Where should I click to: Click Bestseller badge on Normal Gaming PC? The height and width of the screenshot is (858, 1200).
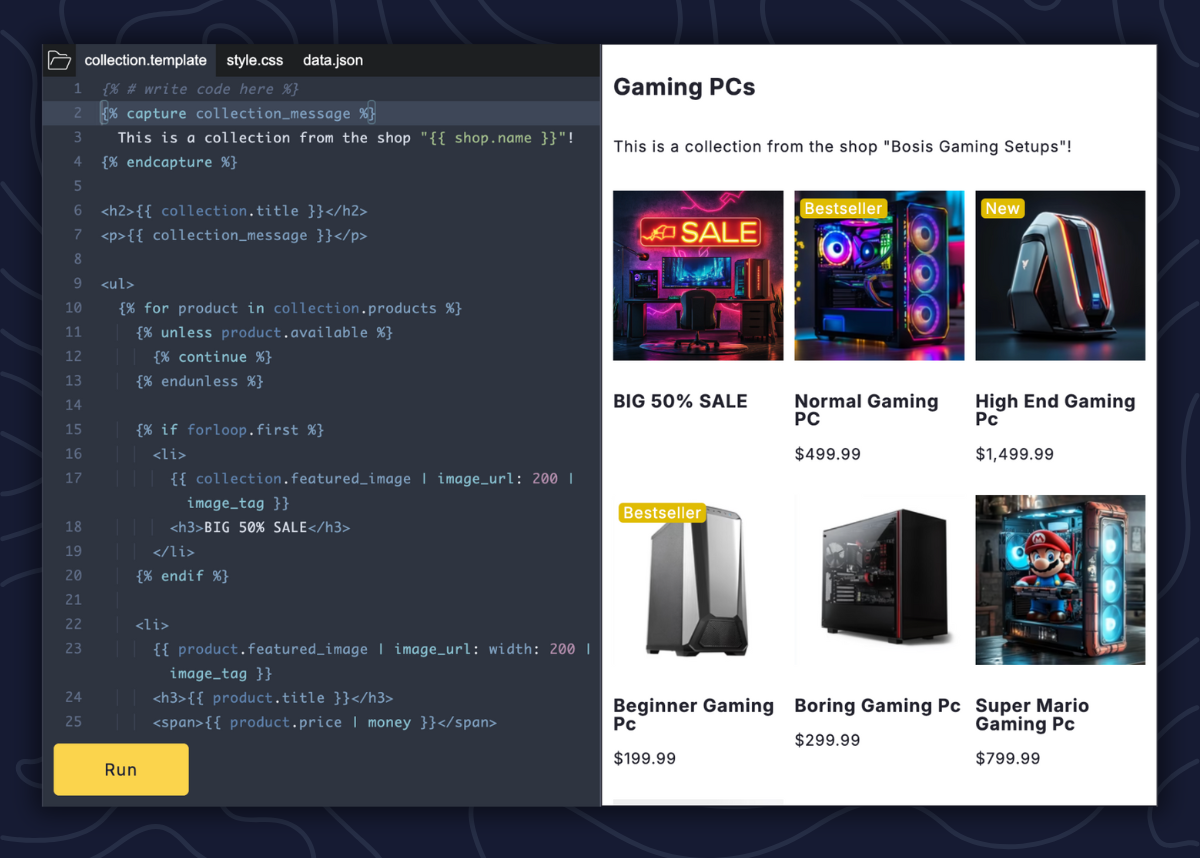843,208
